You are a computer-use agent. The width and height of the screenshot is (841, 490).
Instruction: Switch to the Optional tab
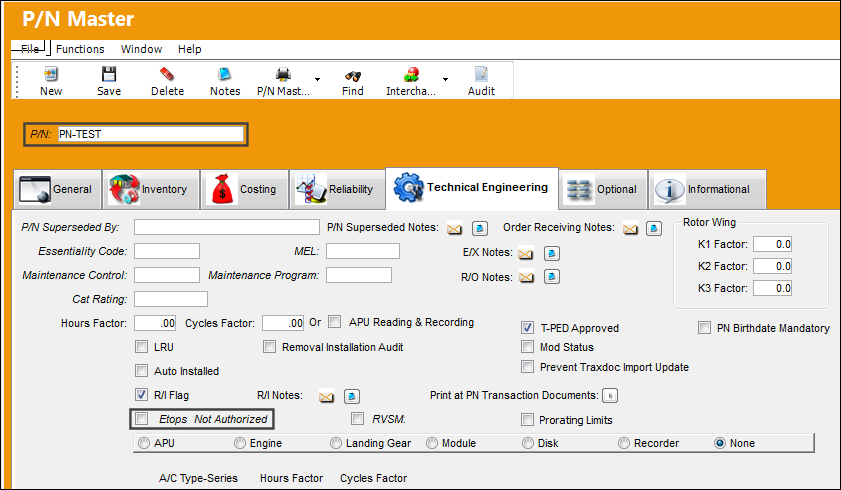pyautogui.click(x=603, y=189)
